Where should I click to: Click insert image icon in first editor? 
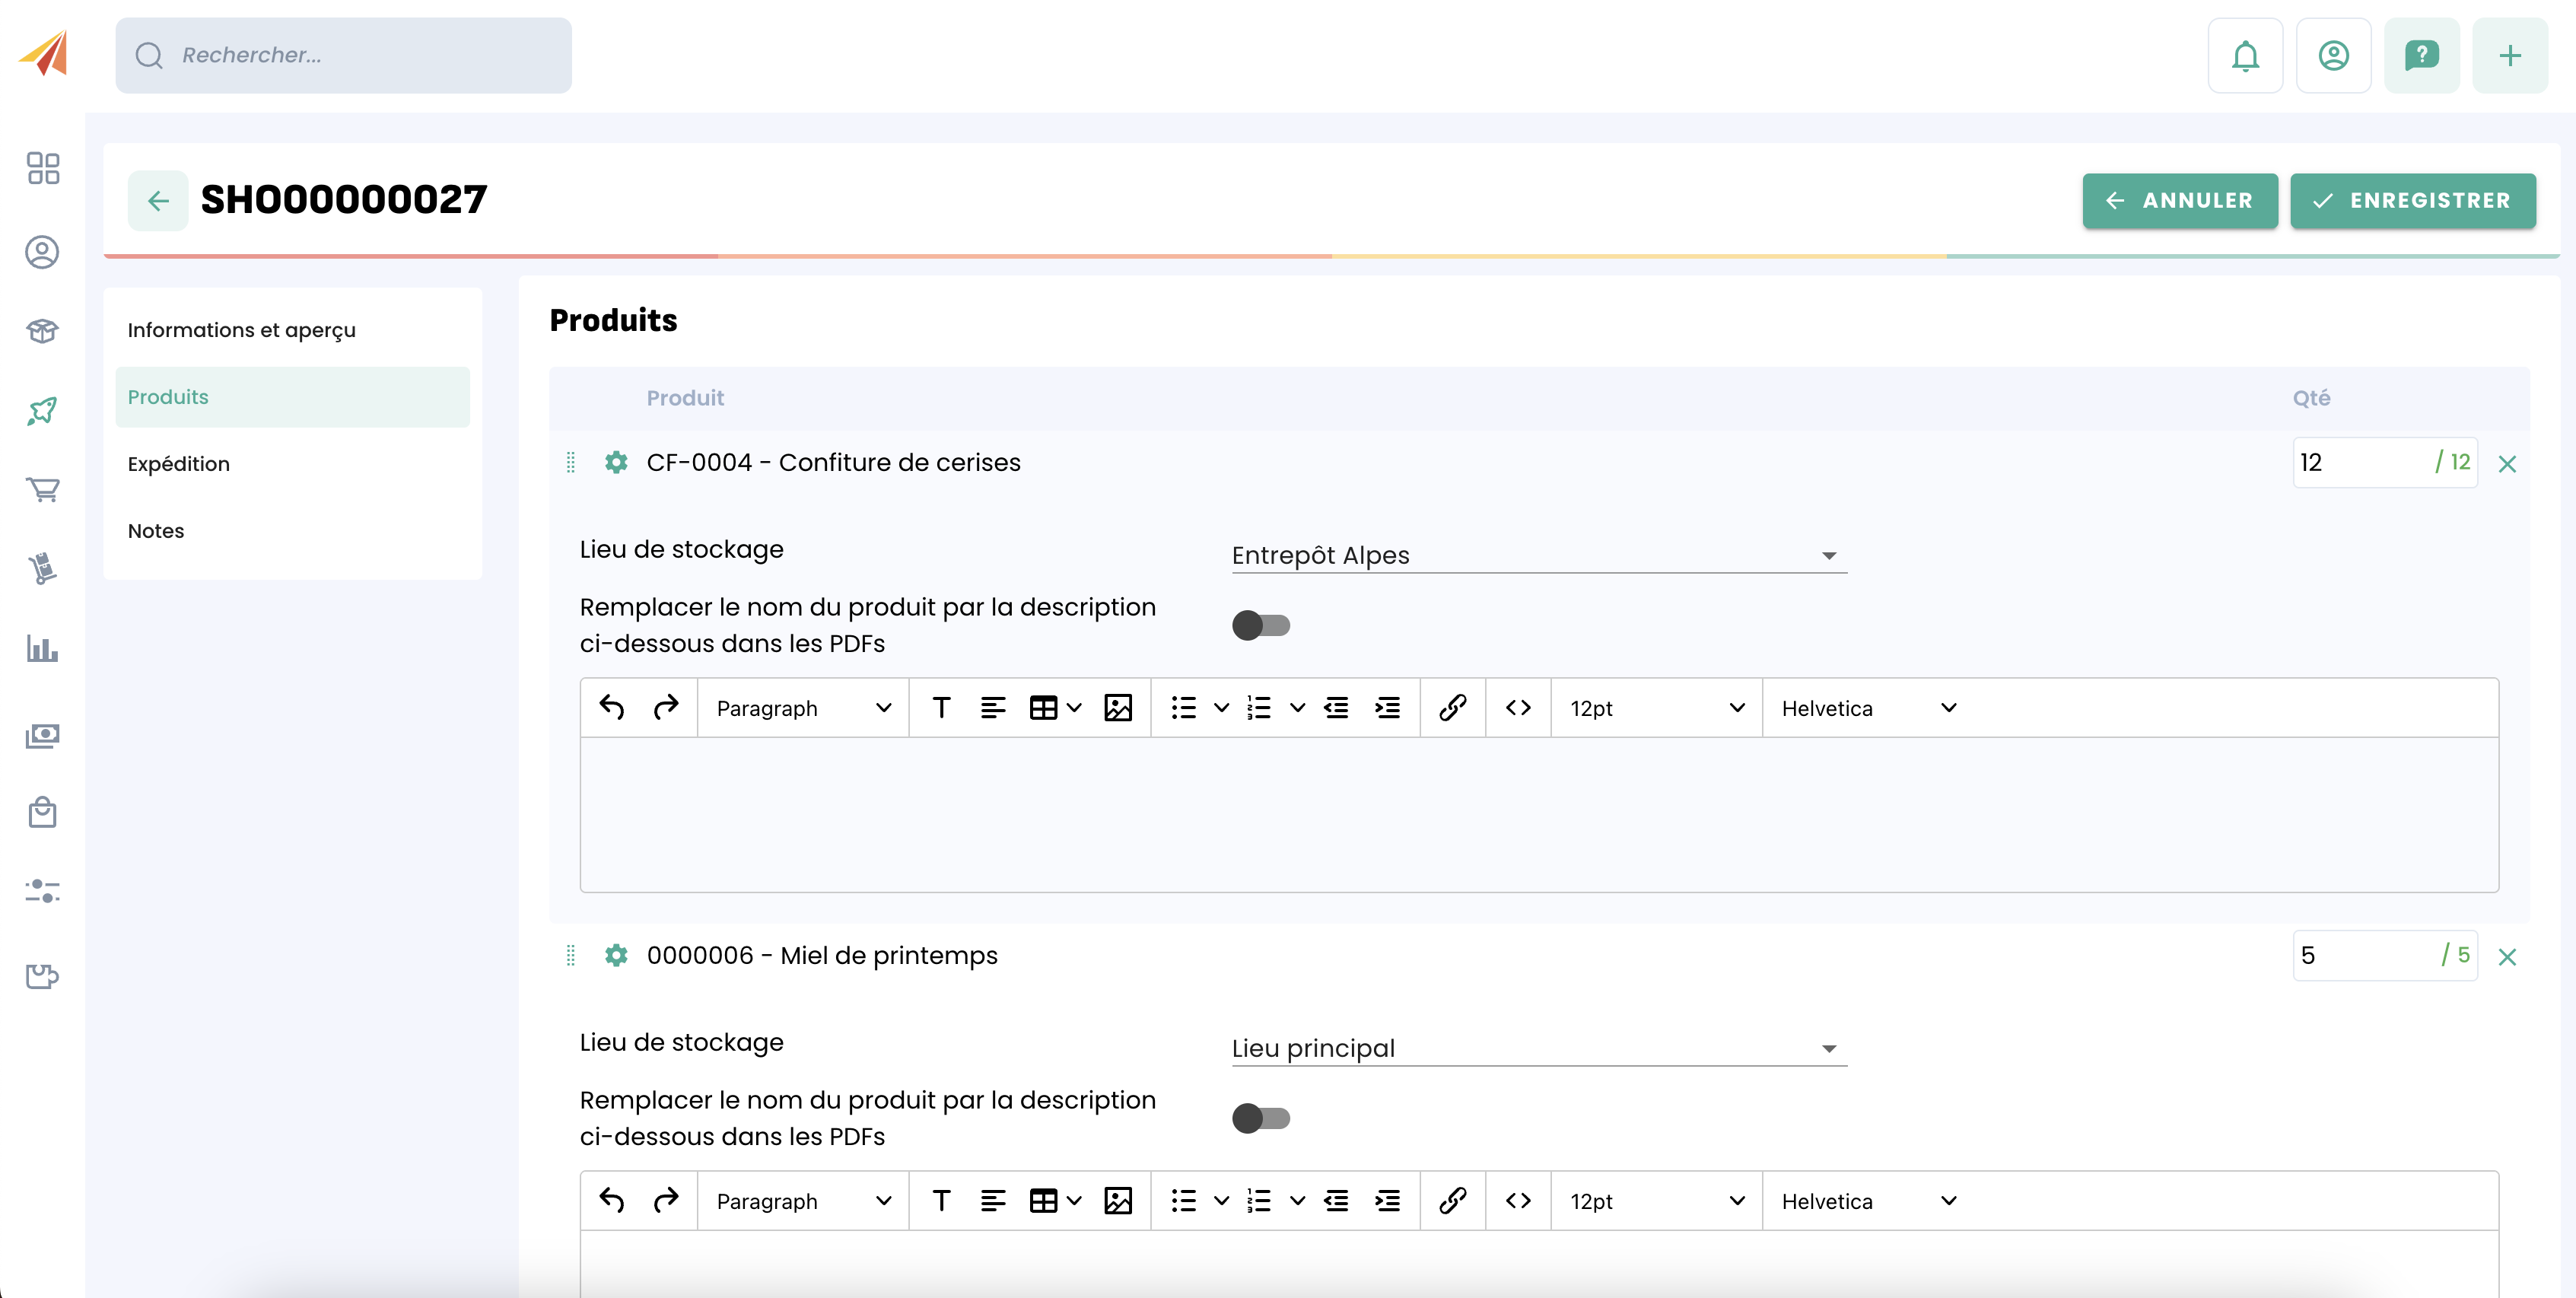[x=1117, y=708]
